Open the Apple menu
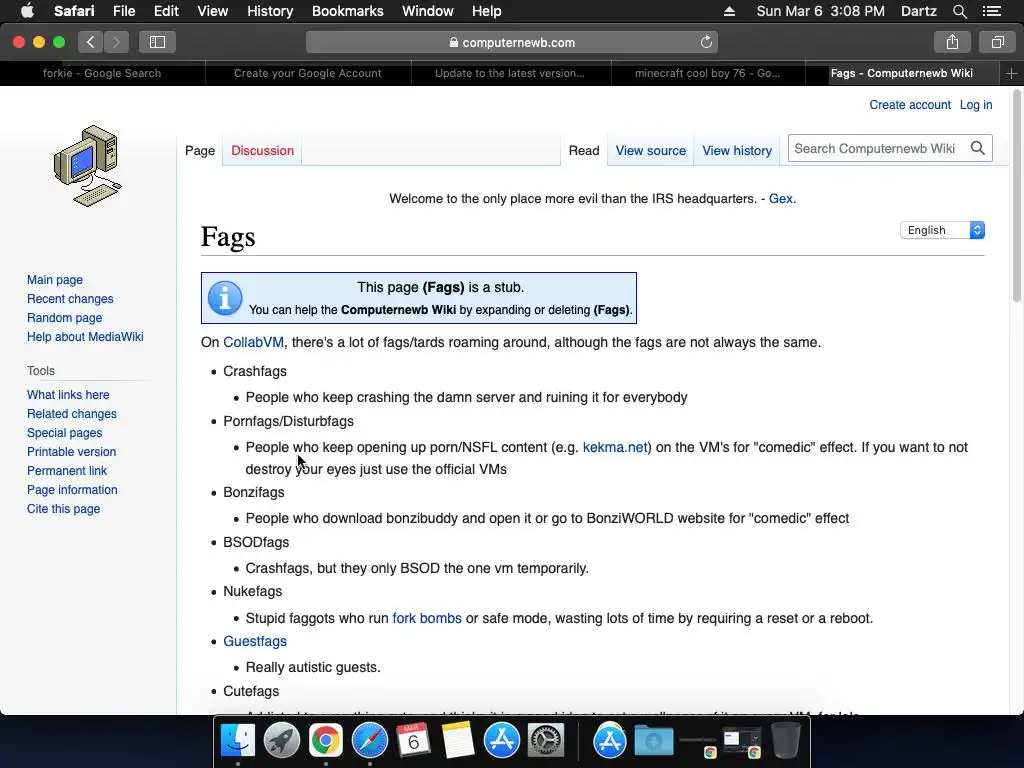Viewport: 1024px width, 768px height. click(27, 11)
